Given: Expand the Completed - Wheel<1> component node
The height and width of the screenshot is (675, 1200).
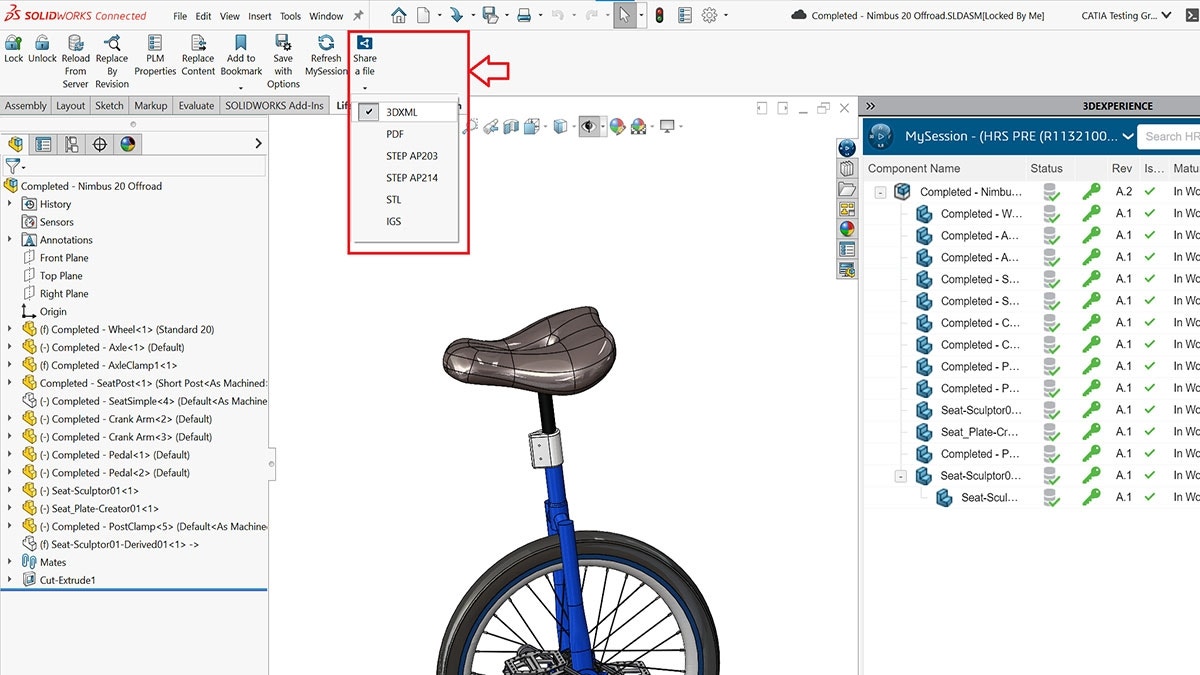Looking at the screenshot, I should (10, 329).
